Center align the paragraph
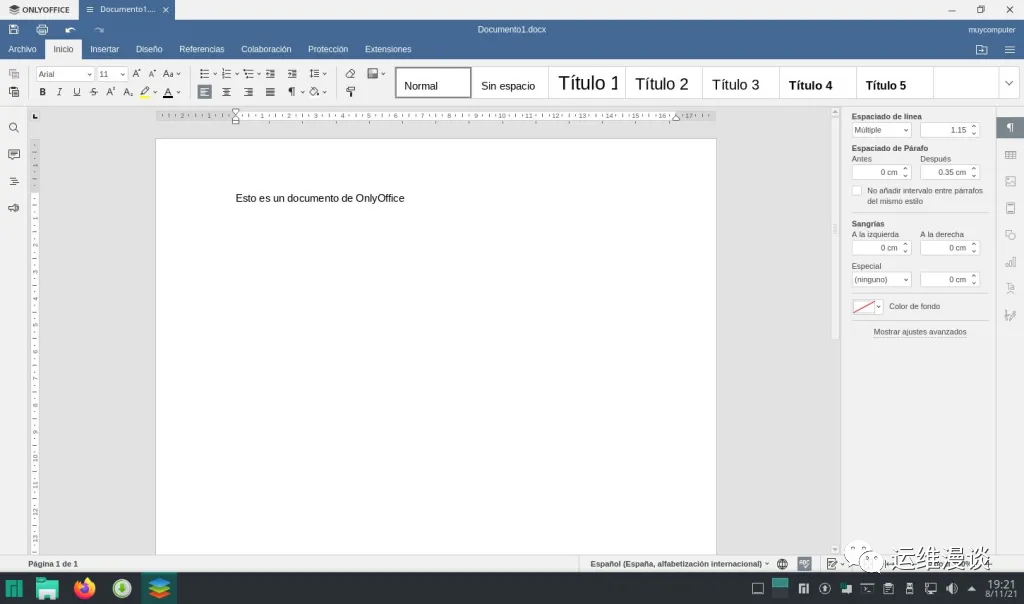 click(226, 92)
